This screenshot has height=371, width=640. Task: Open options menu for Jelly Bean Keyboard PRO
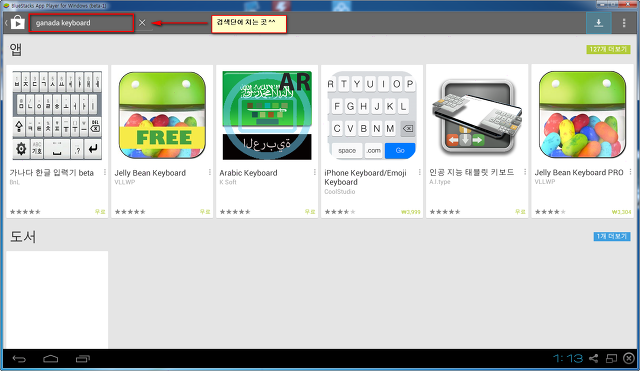630,172
